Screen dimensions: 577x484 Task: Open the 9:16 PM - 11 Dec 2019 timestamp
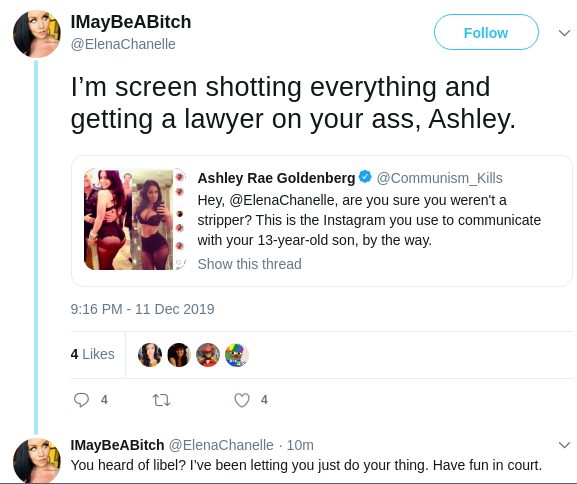(x=142, y=309)
